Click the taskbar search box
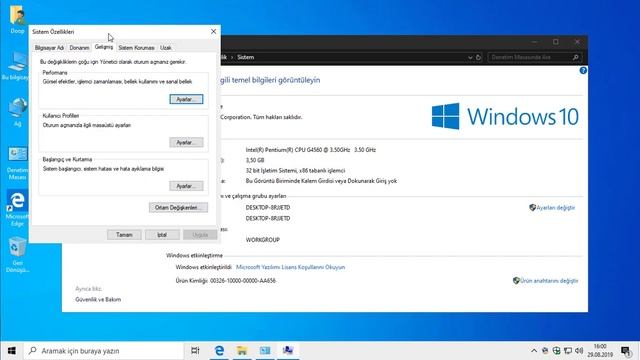Screen dimensions: 640x360 pos(104,351)
